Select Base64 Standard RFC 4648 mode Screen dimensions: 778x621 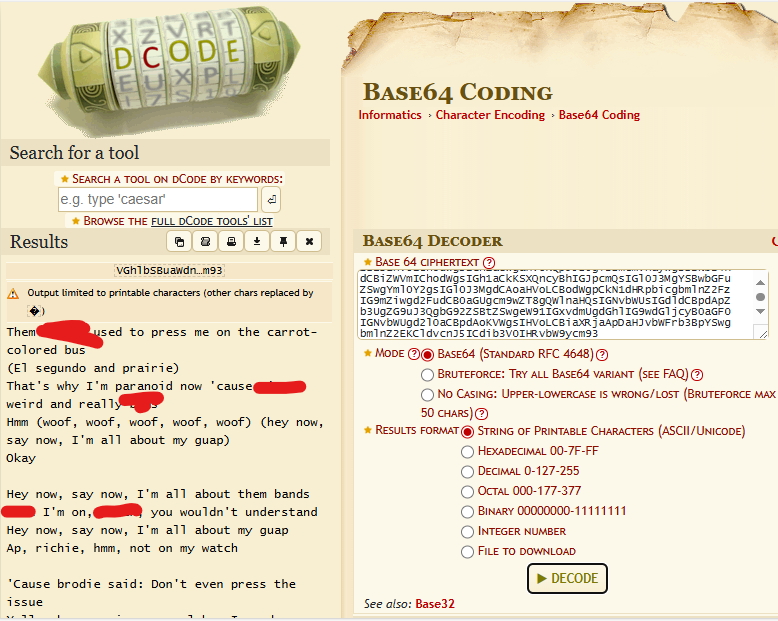click(x=427, y=355)
